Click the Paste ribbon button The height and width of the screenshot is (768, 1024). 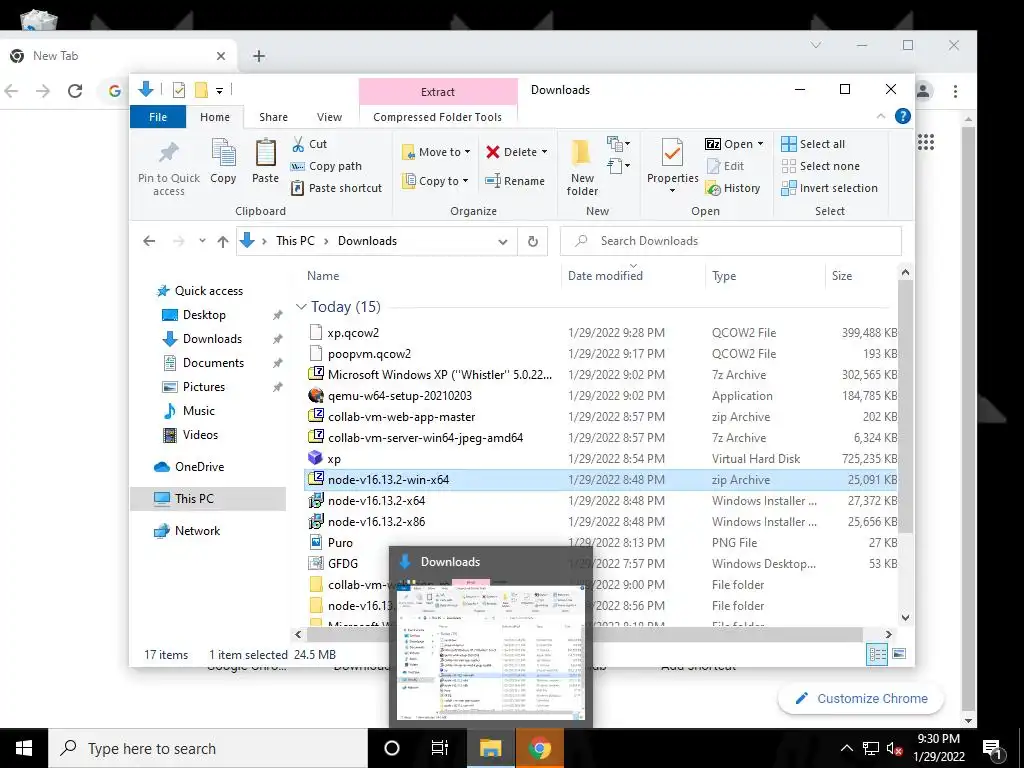[x=265, y=161]
